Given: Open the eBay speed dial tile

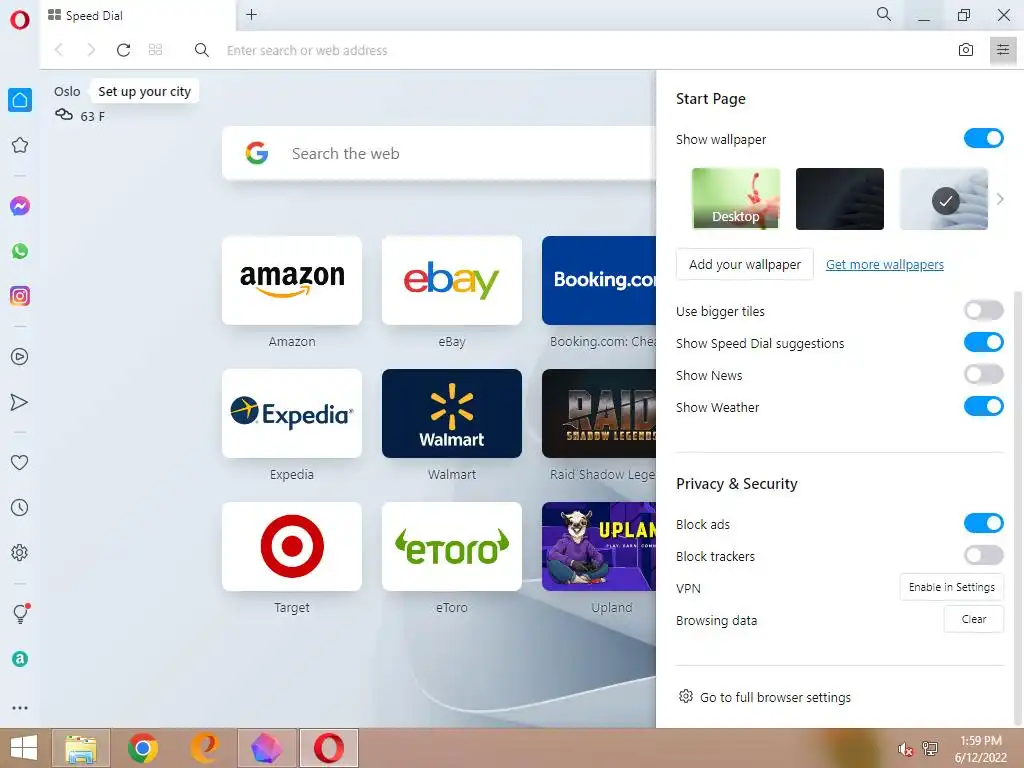Looking at the screenshot, I should tap(452, 280).
